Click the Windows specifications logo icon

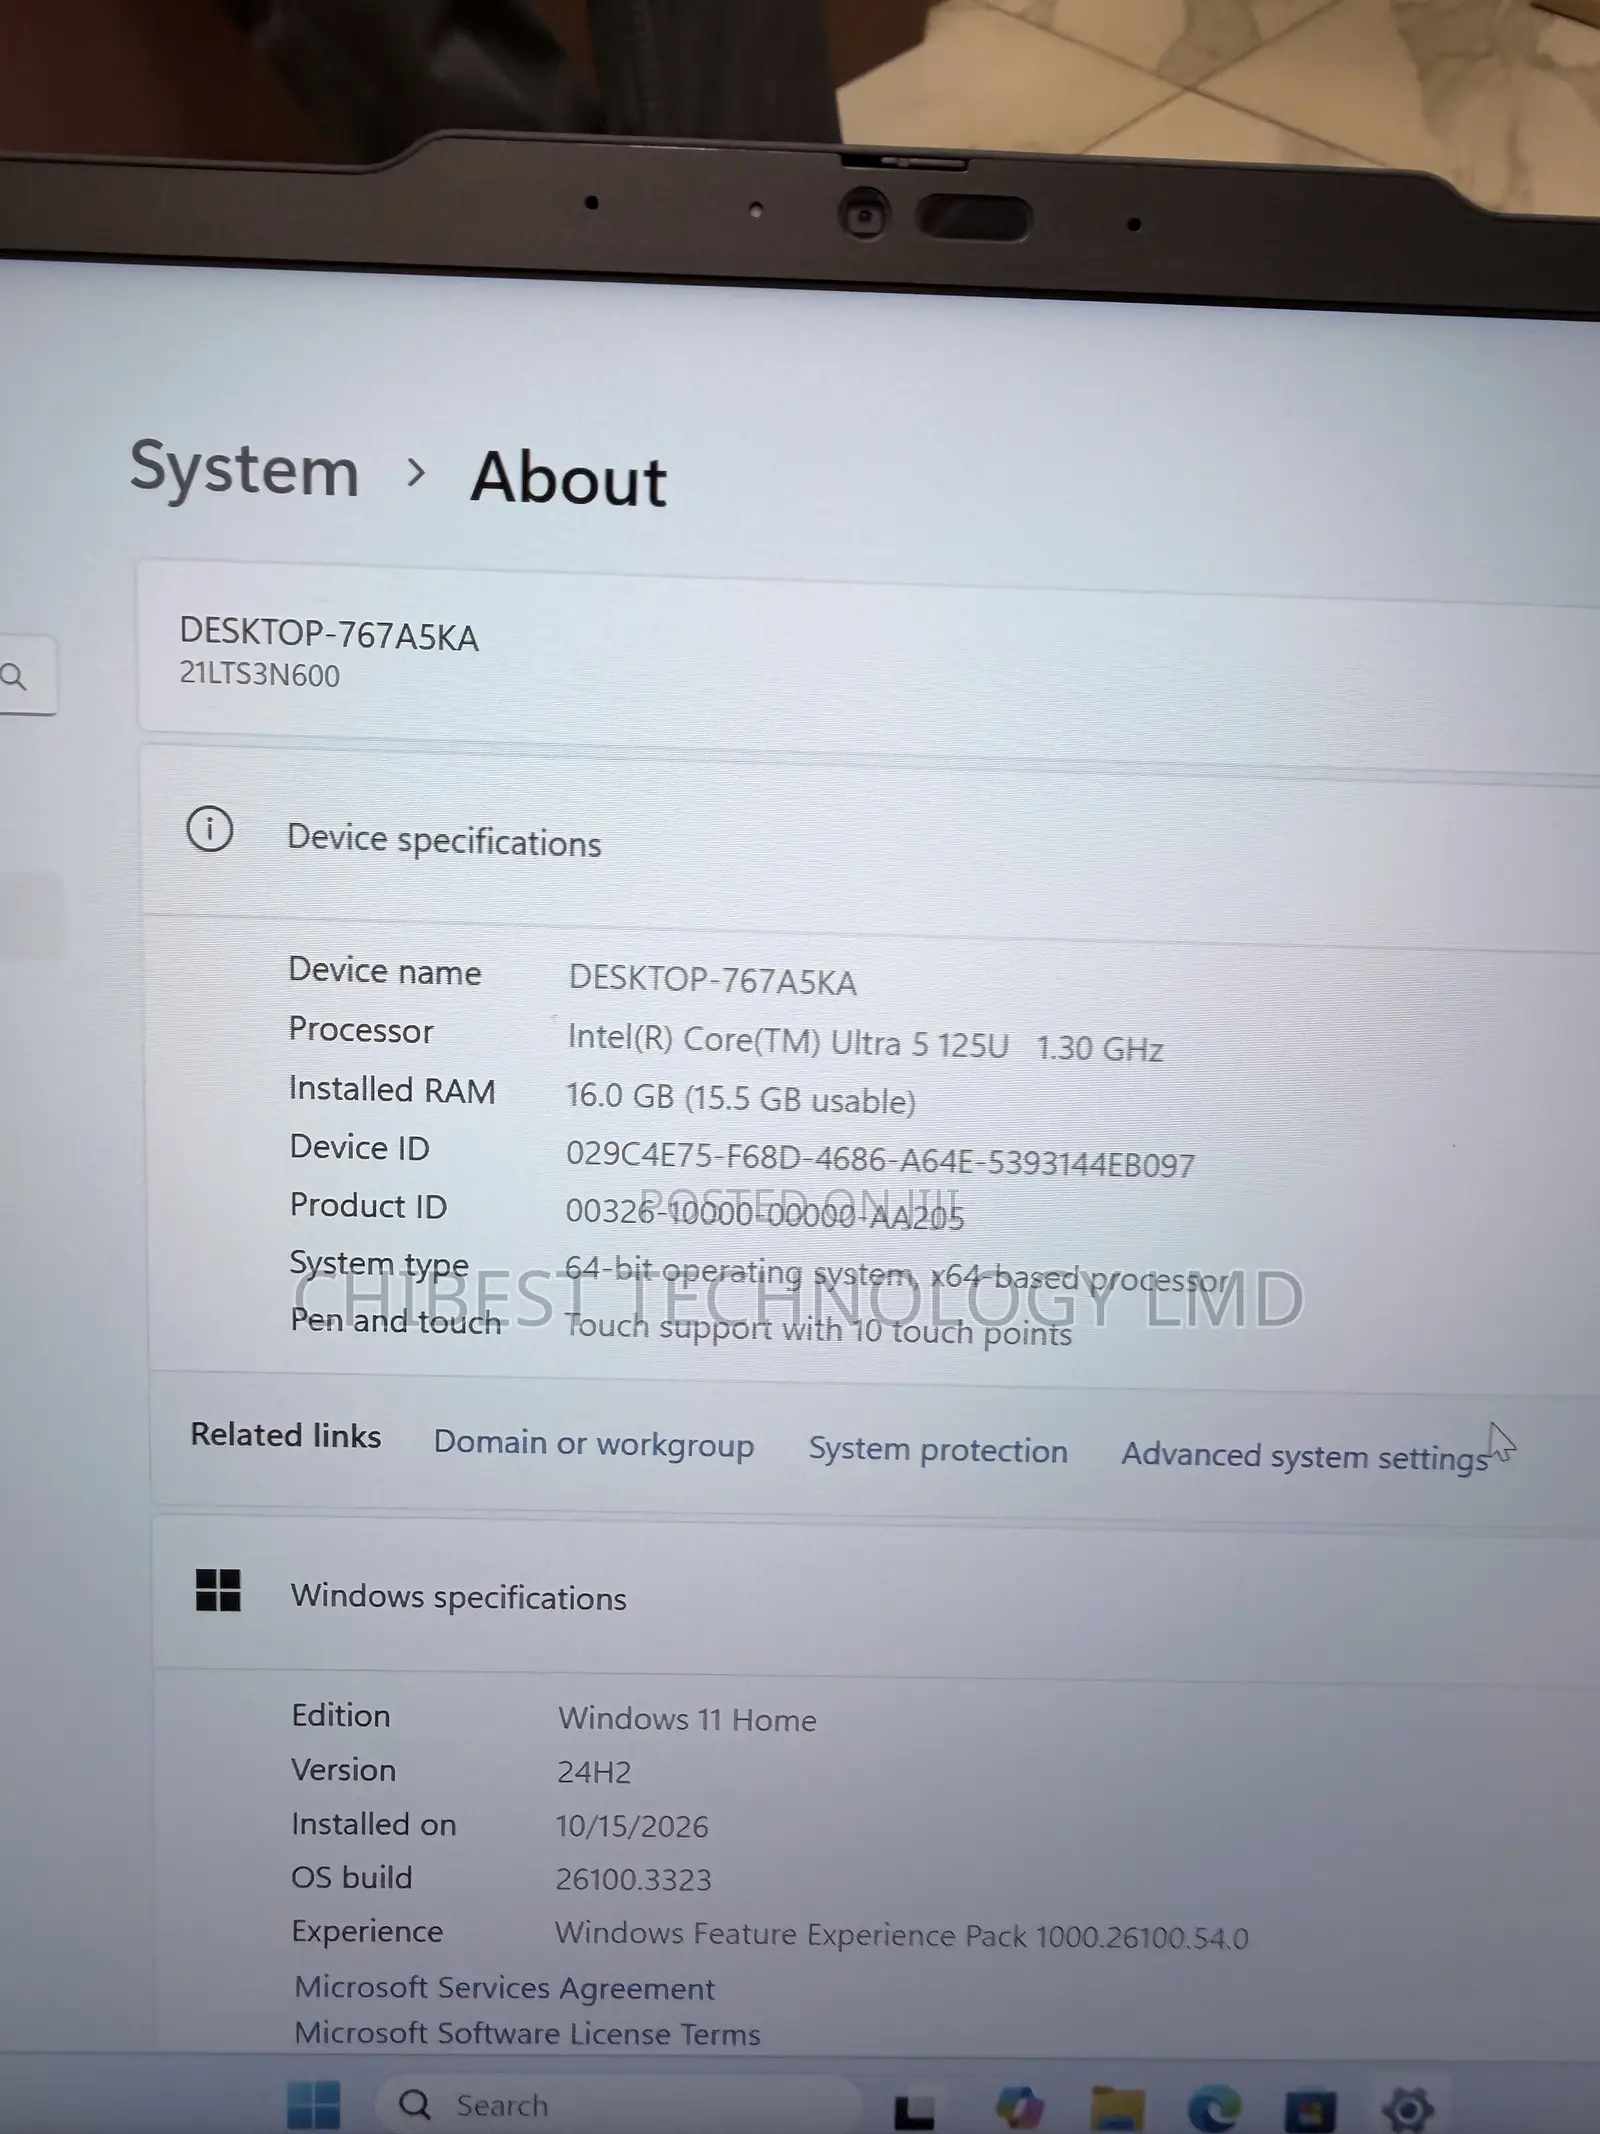tap(218, 1590)
